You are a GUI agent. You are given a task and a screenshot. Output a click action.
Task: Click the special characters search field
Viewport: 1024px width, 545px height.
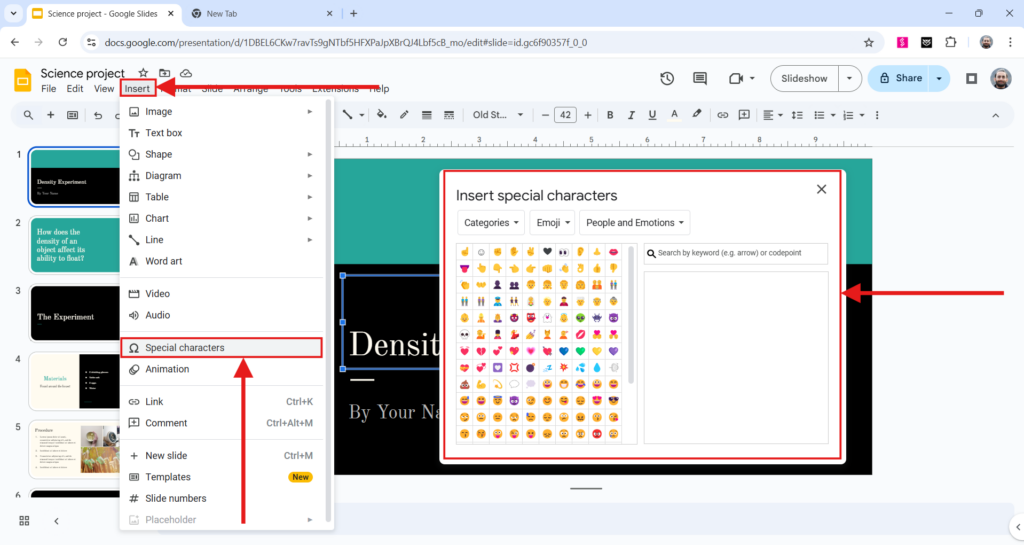click(x=736, y=253)
